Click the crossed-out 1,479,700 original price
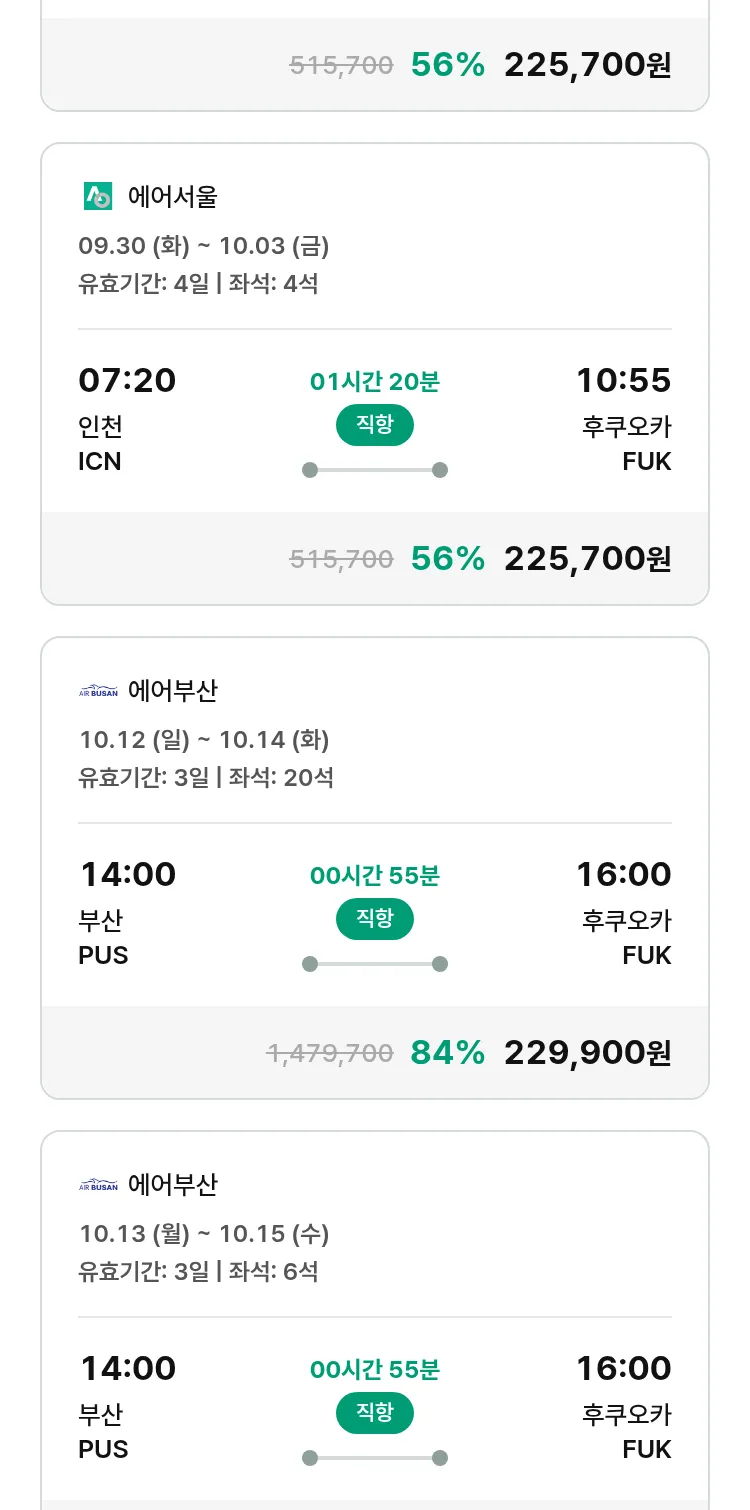 click(329, 1053)
